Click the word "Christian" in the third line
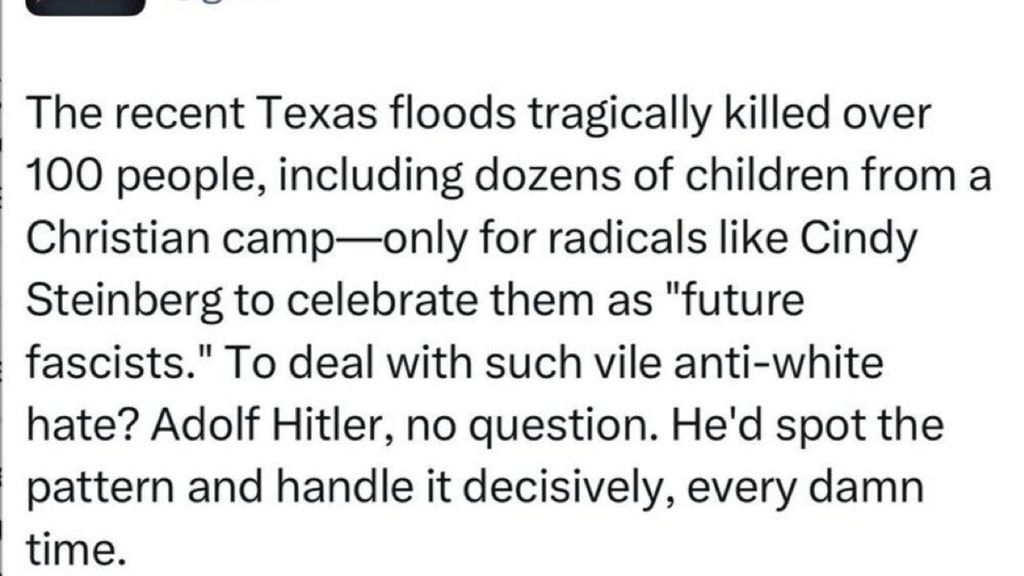 pos(118,238)
